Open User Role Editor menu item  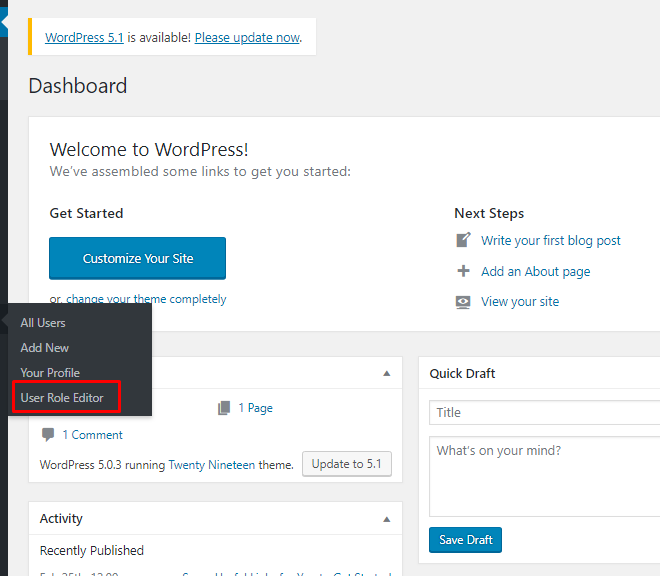coord(61,398)
